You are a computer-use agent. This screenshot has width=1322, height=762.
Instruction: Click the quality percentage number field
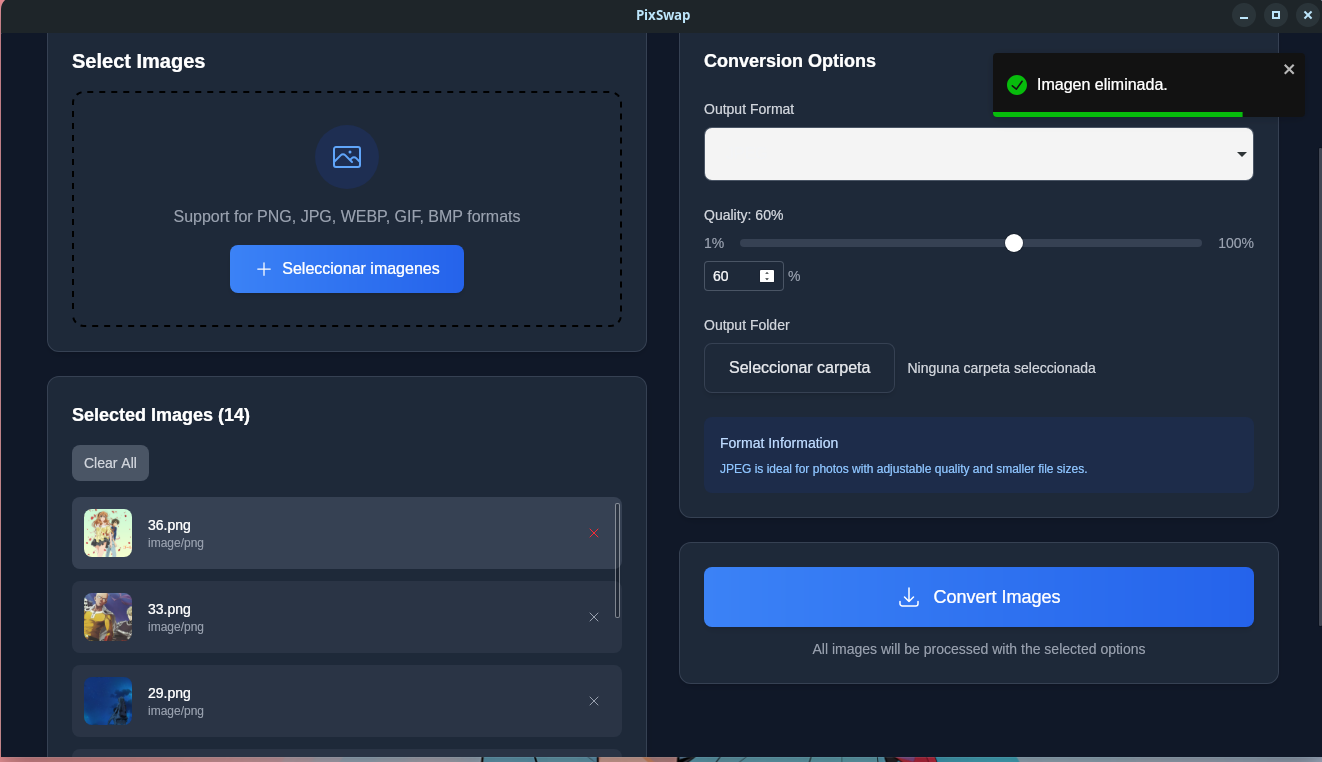click(x=744, y=276)
